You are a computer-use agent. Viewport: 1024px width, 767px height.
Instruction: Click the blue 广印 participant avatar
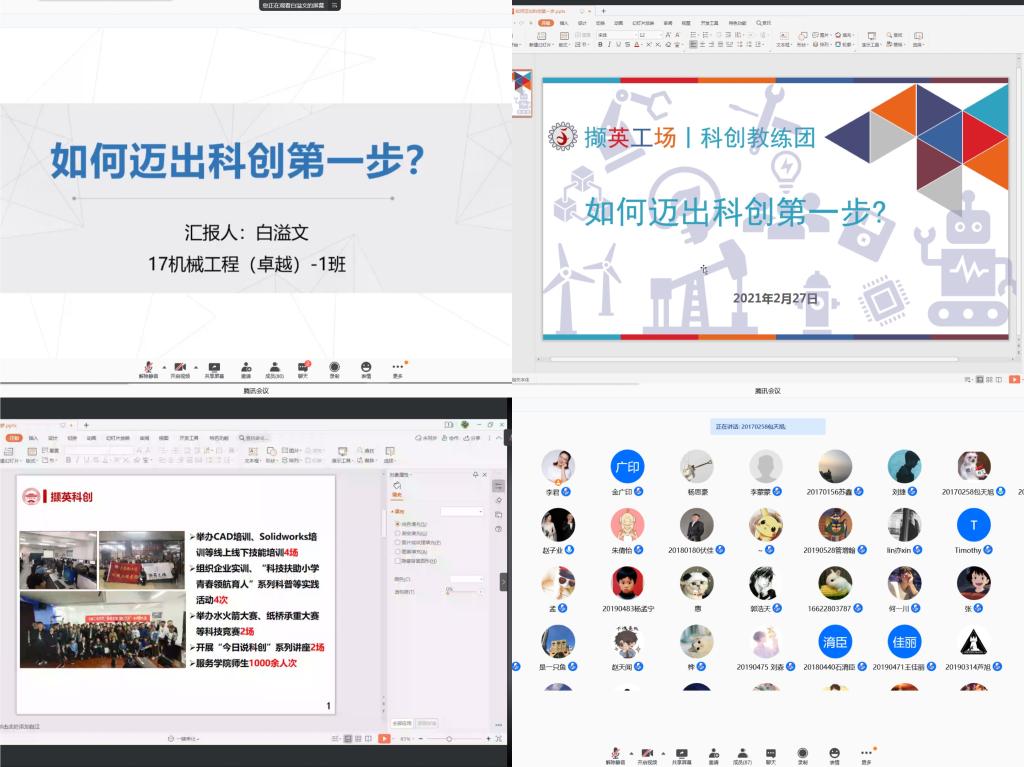tap(626, 467)
